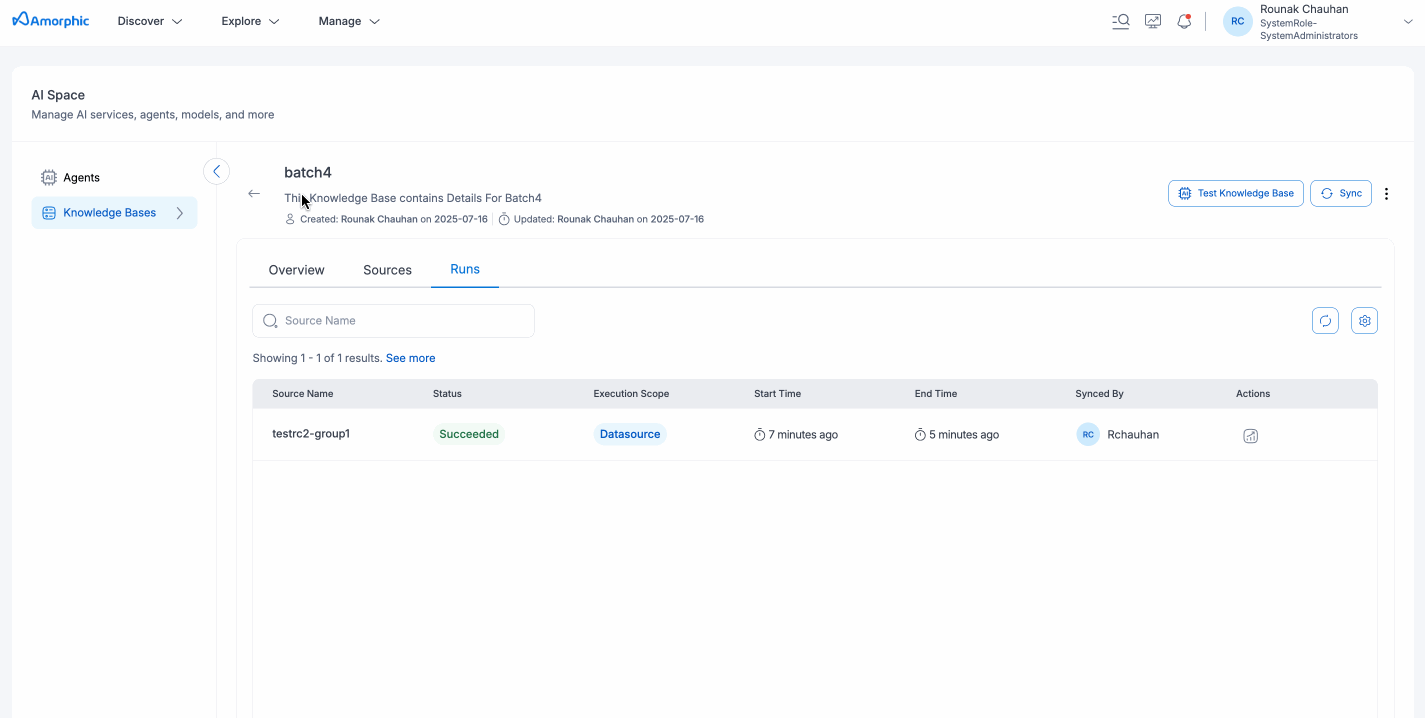Screen dimensions: 1425x718
Task: Expand the Manage dropdown menu
Action: 349,21
